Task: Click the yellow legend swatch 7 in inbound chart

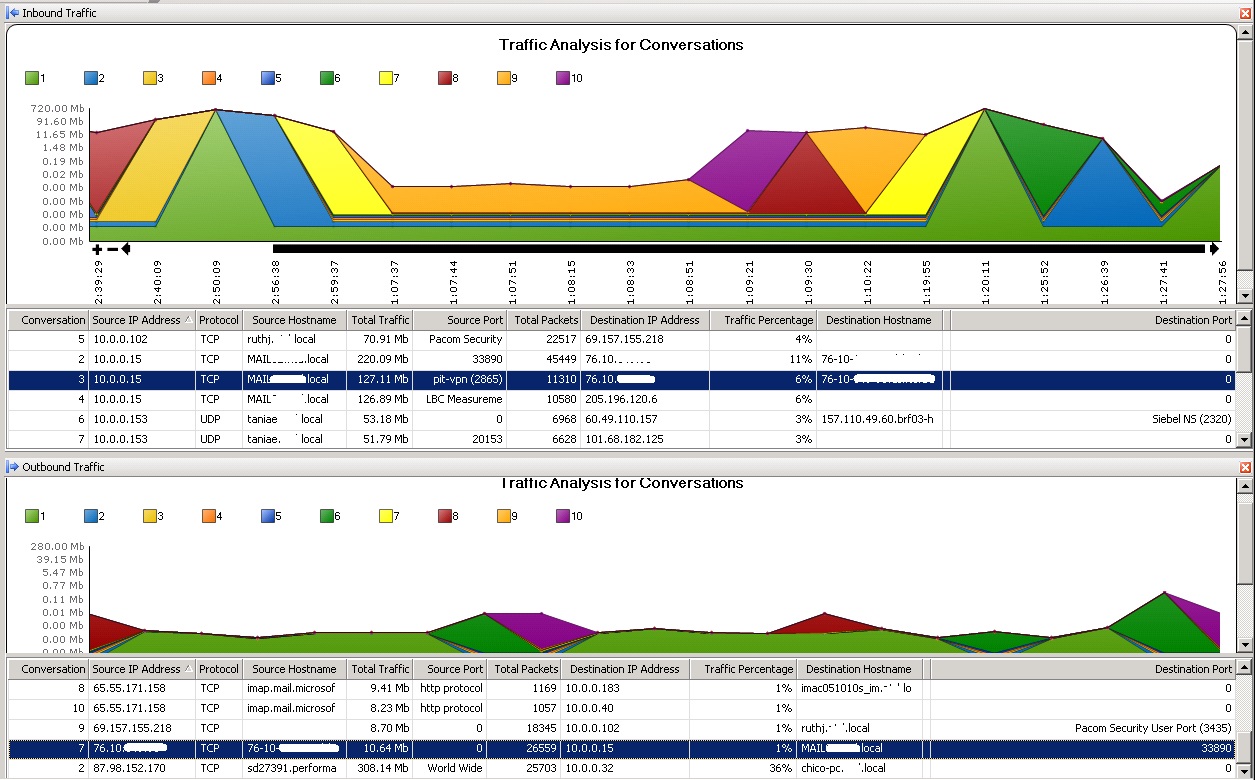Action: (388, 77)
